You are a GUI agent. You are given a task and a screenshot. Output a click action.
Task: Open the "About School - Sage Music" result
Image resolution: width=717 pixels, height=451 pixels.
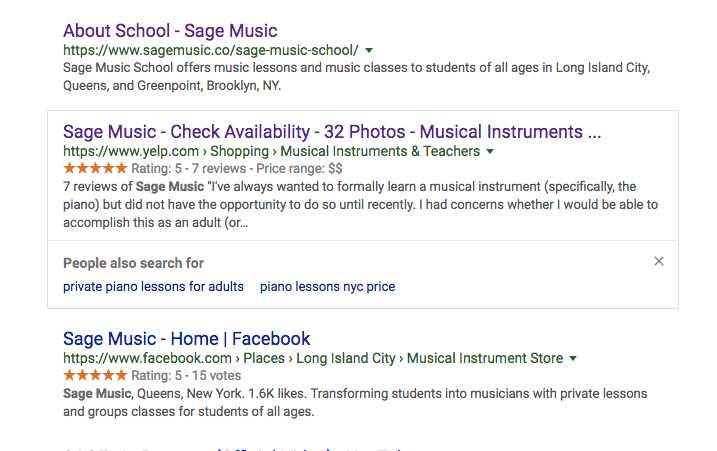point(170,31)
